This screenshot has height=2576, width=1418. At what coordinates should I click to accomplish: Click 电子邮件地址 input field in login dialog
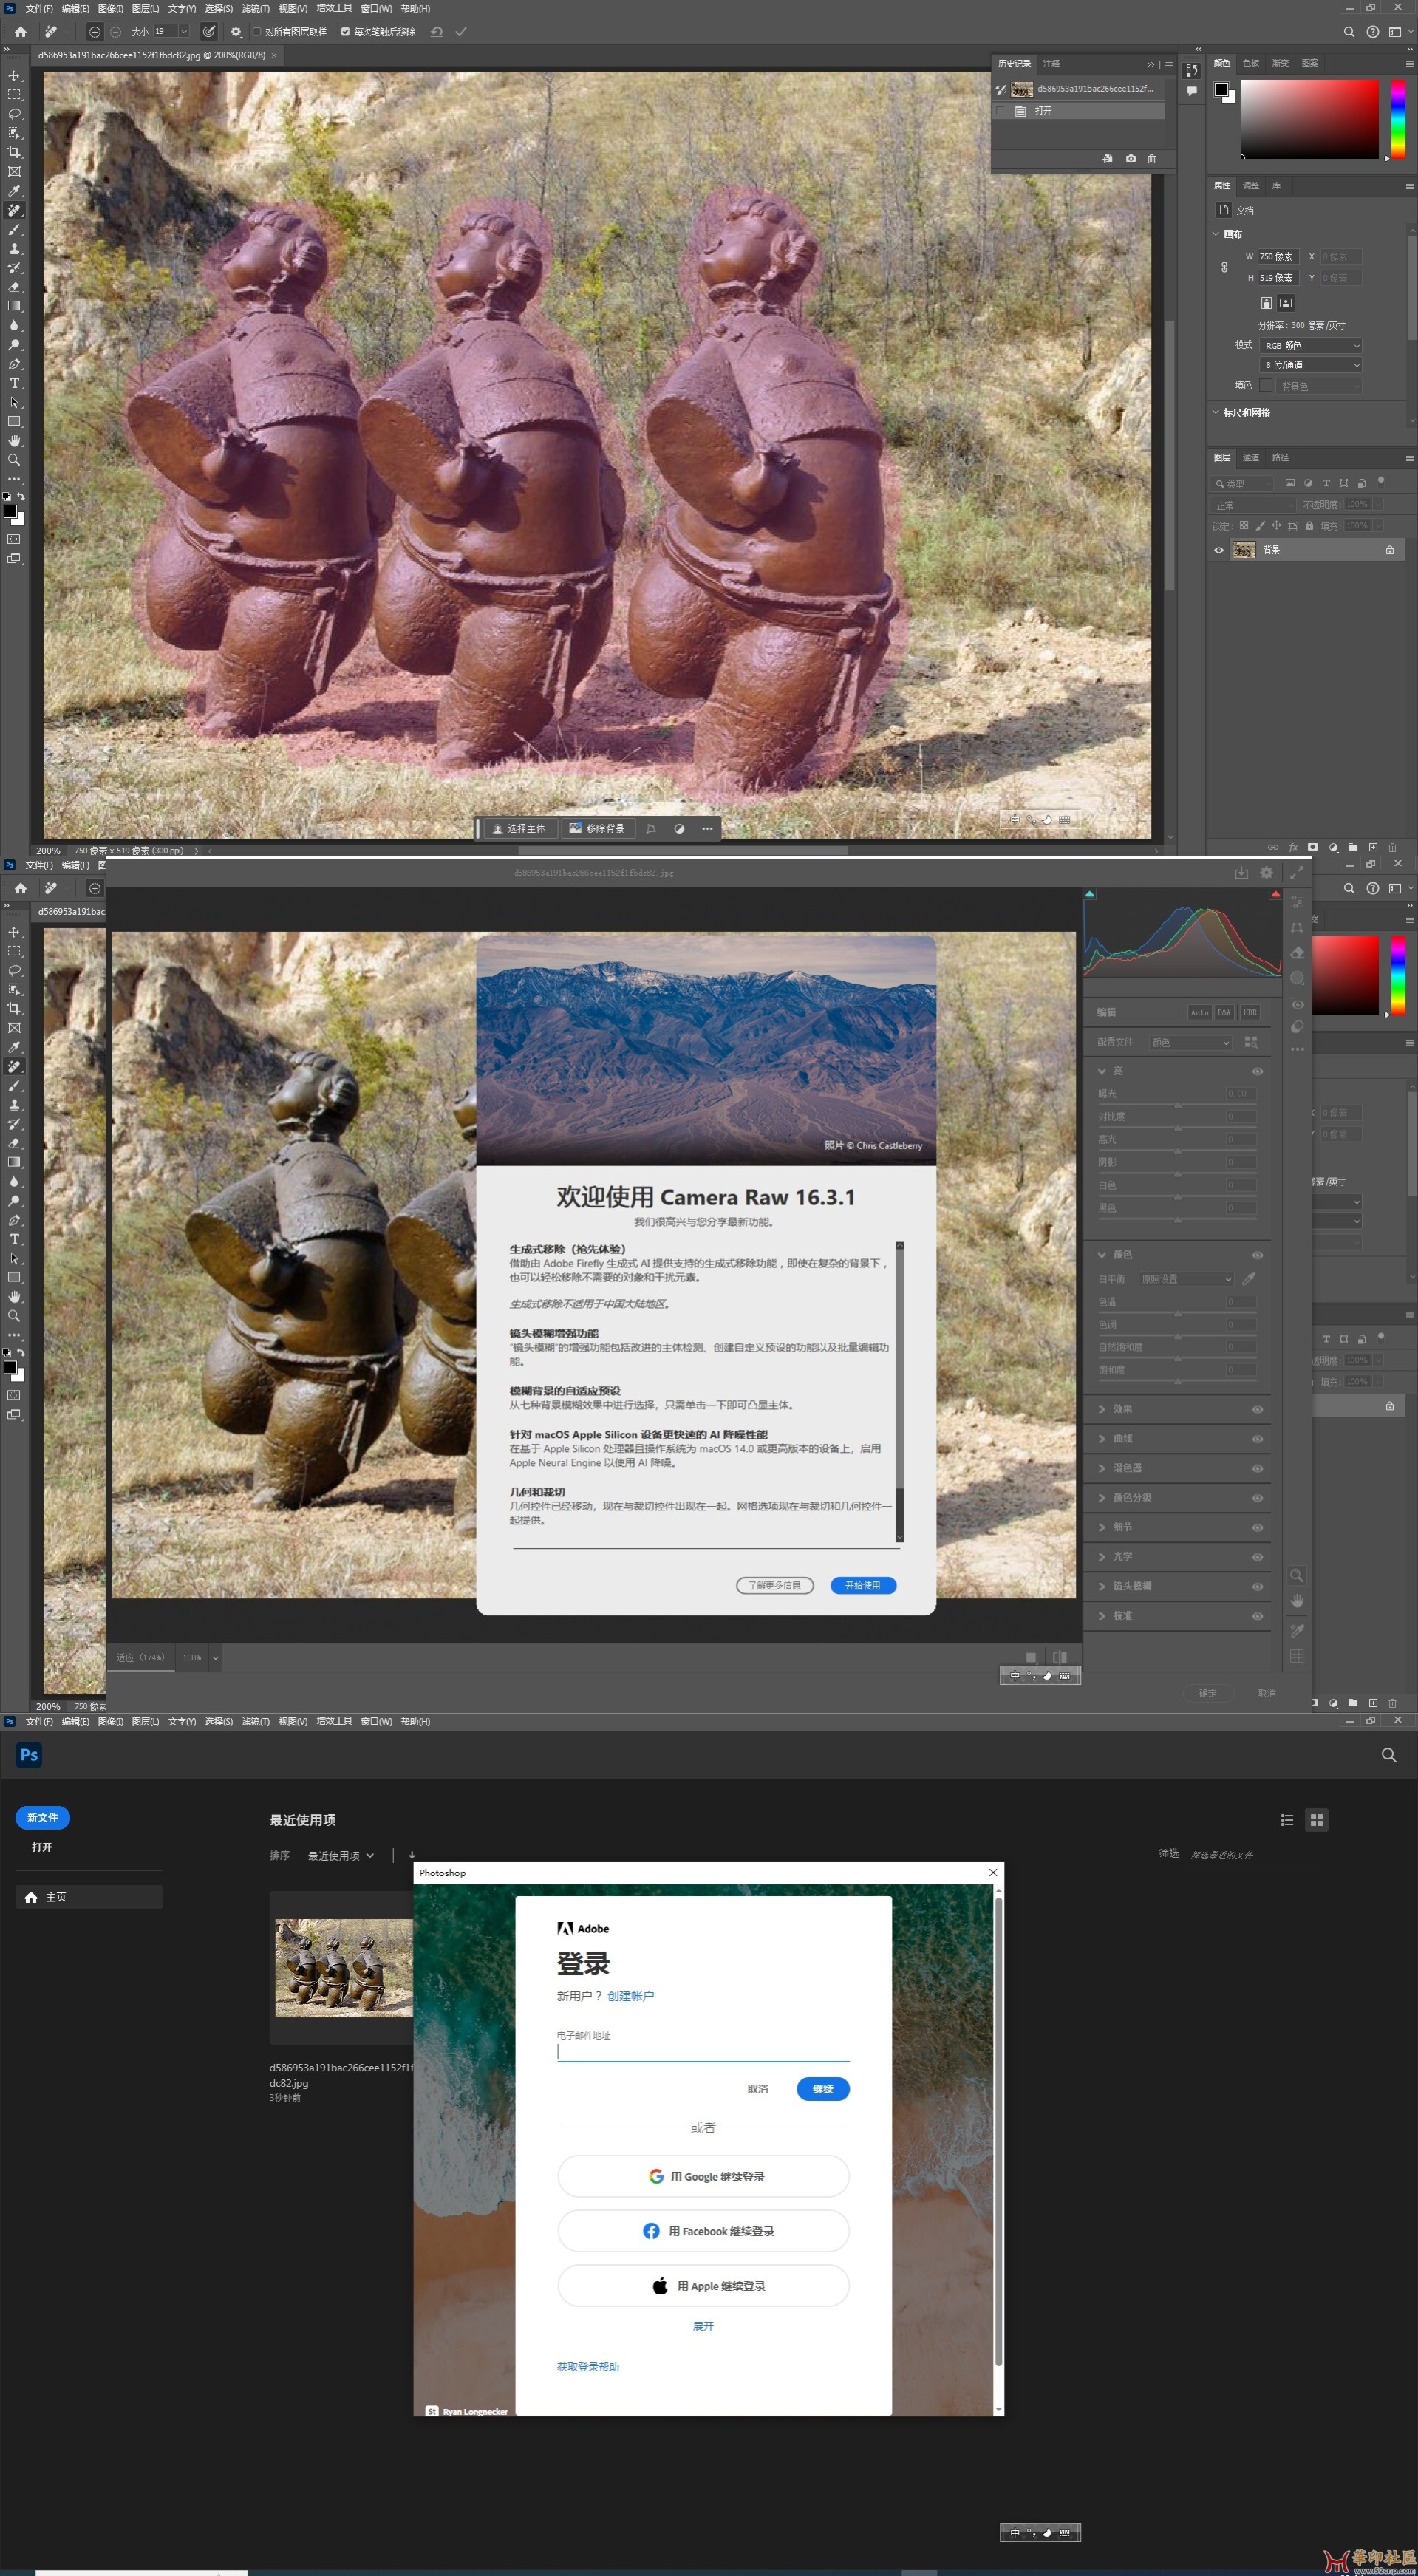click(x=703, y=2051)
